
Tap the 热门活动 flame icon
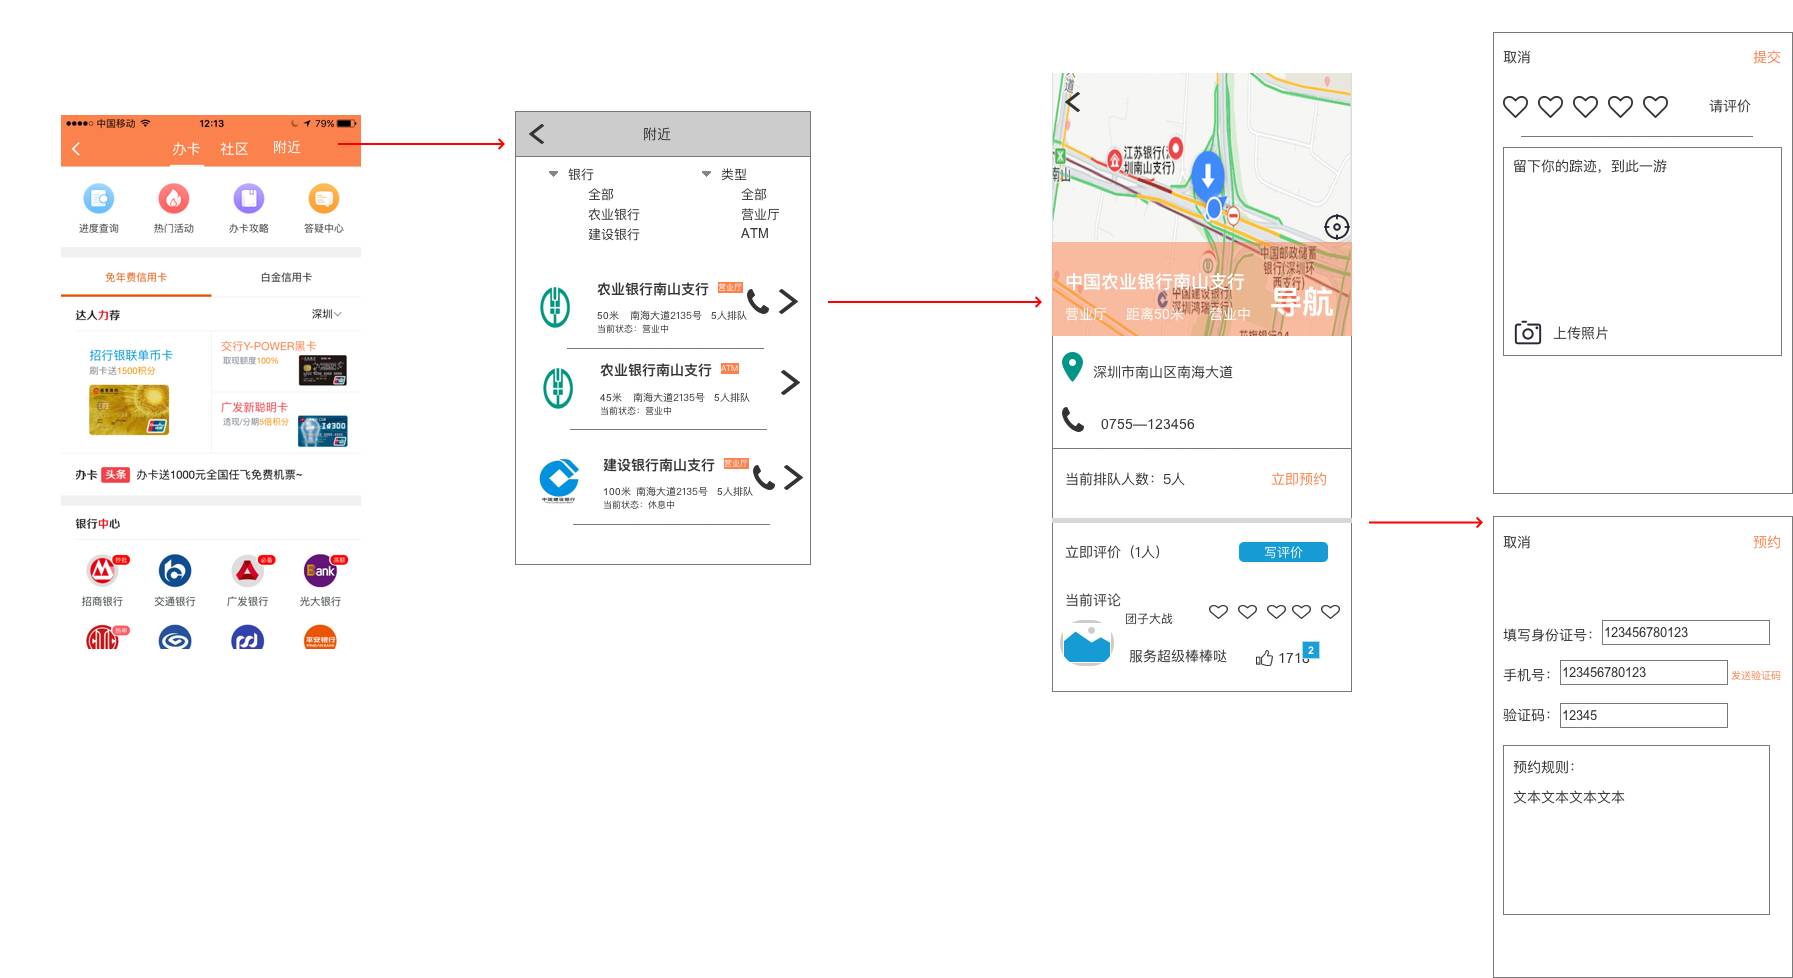click(x=174, y=199)
